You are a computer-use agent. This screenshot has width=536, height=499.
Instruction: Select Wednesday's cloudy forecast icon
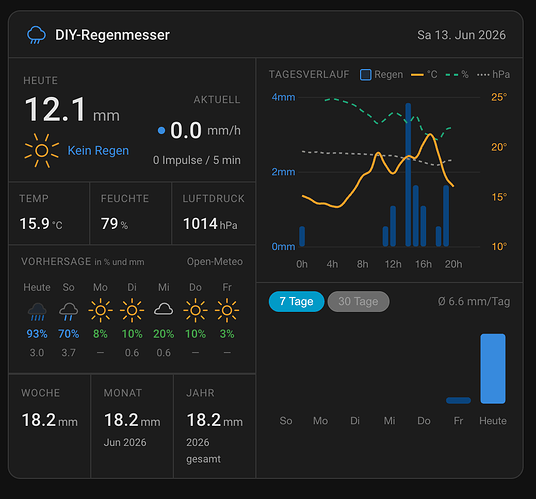[x=163, y=309]
